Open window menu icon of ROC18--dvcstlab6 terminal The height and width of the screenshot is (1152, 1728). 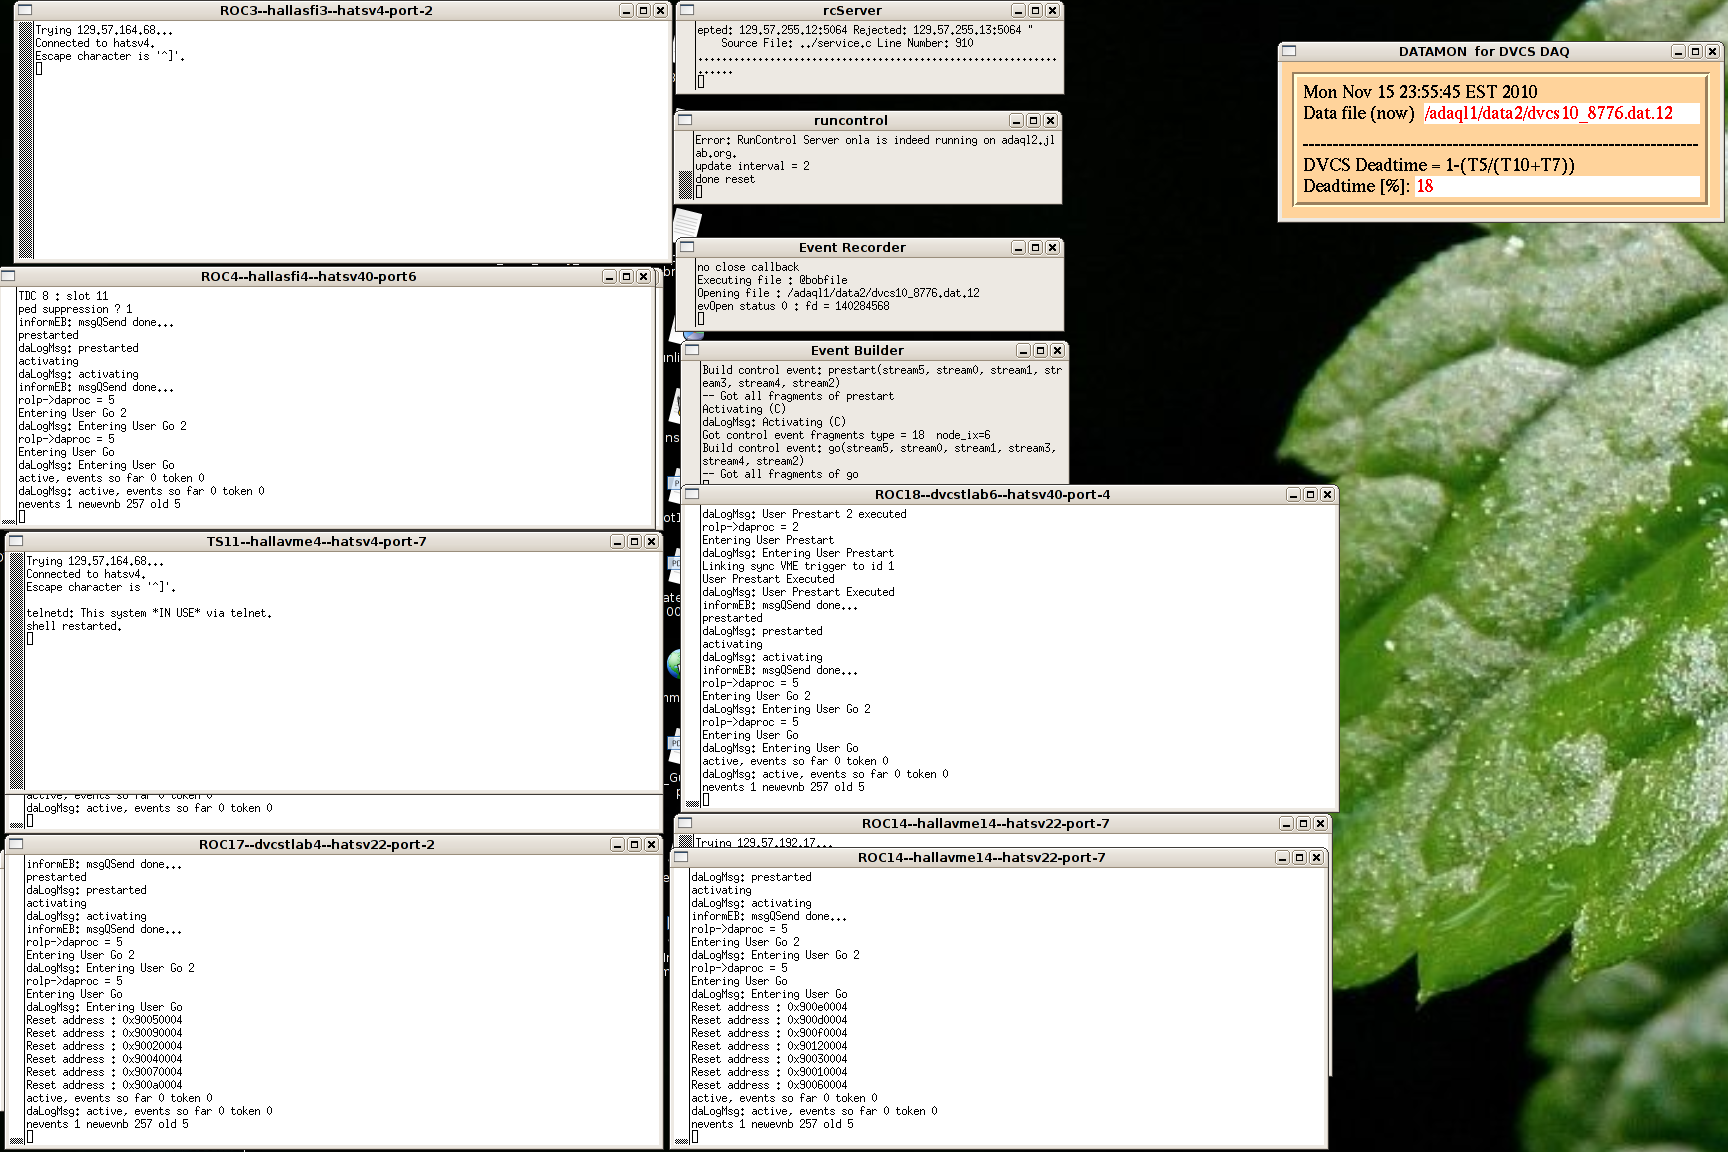pyautogui.click(x=691, y=494)
